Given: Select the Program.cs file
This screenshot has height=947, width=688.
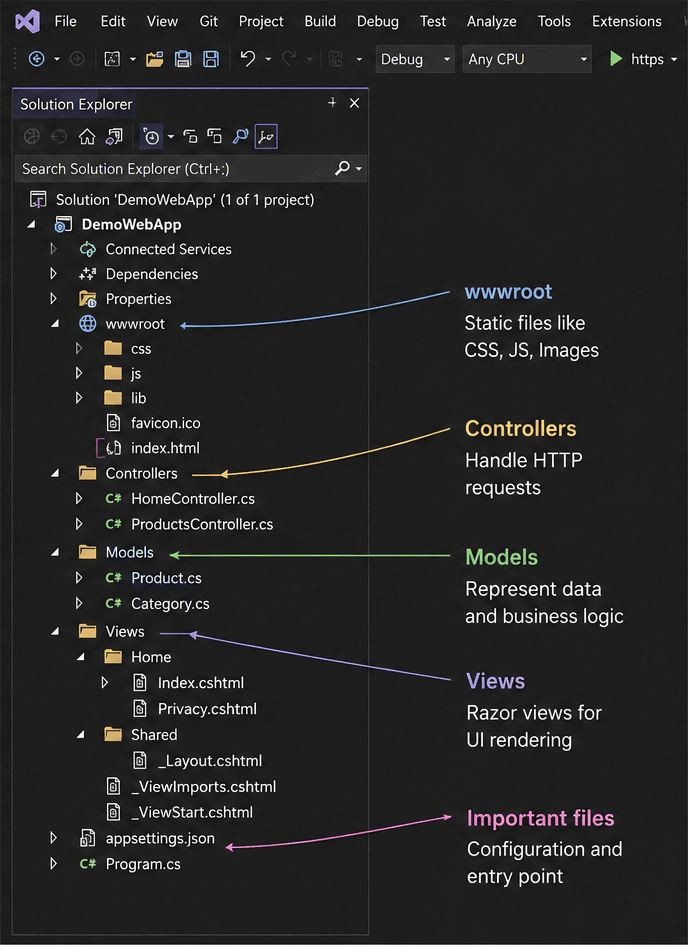Looking at the screenshot, I should [143, 864].
